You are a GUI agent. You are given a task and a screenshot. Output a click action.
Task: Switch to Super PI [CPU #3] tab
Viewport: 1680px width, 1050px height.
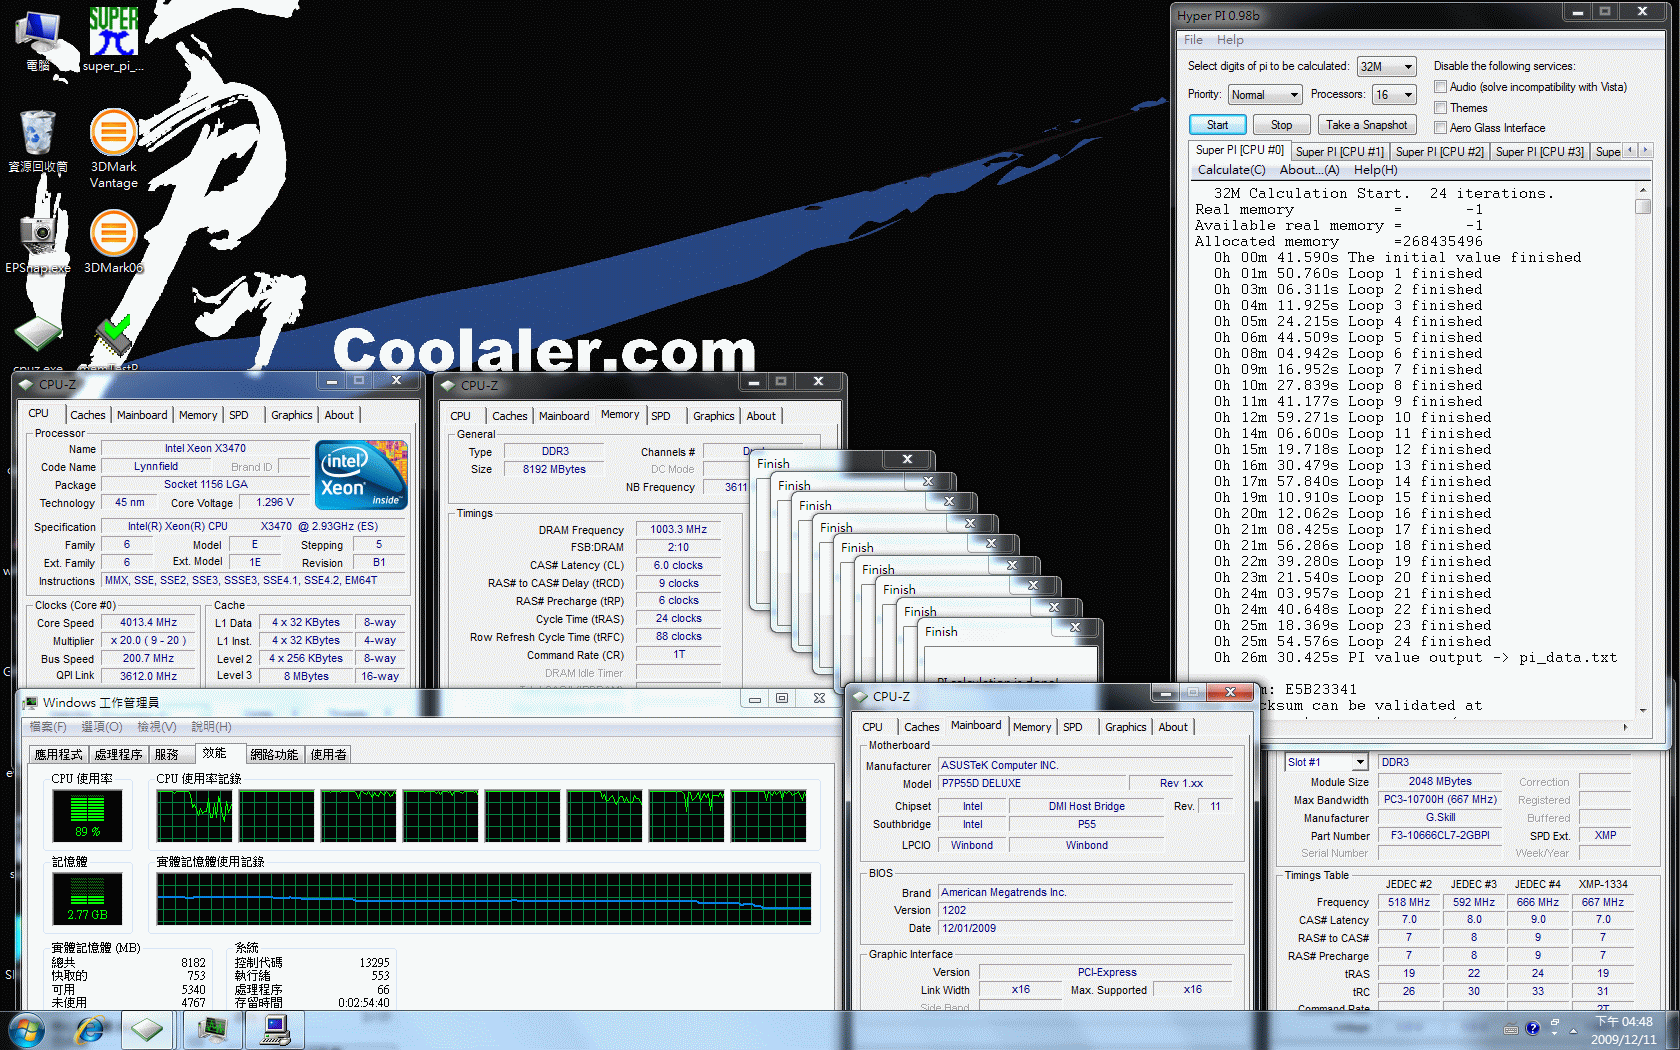click(x=1539, y=152)
